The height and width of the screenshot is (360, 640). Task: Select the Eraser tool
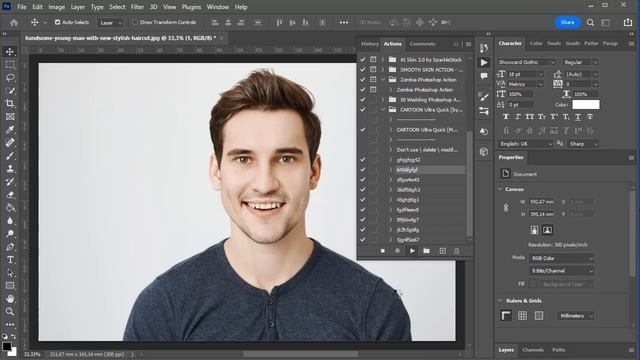coord(10,195)
